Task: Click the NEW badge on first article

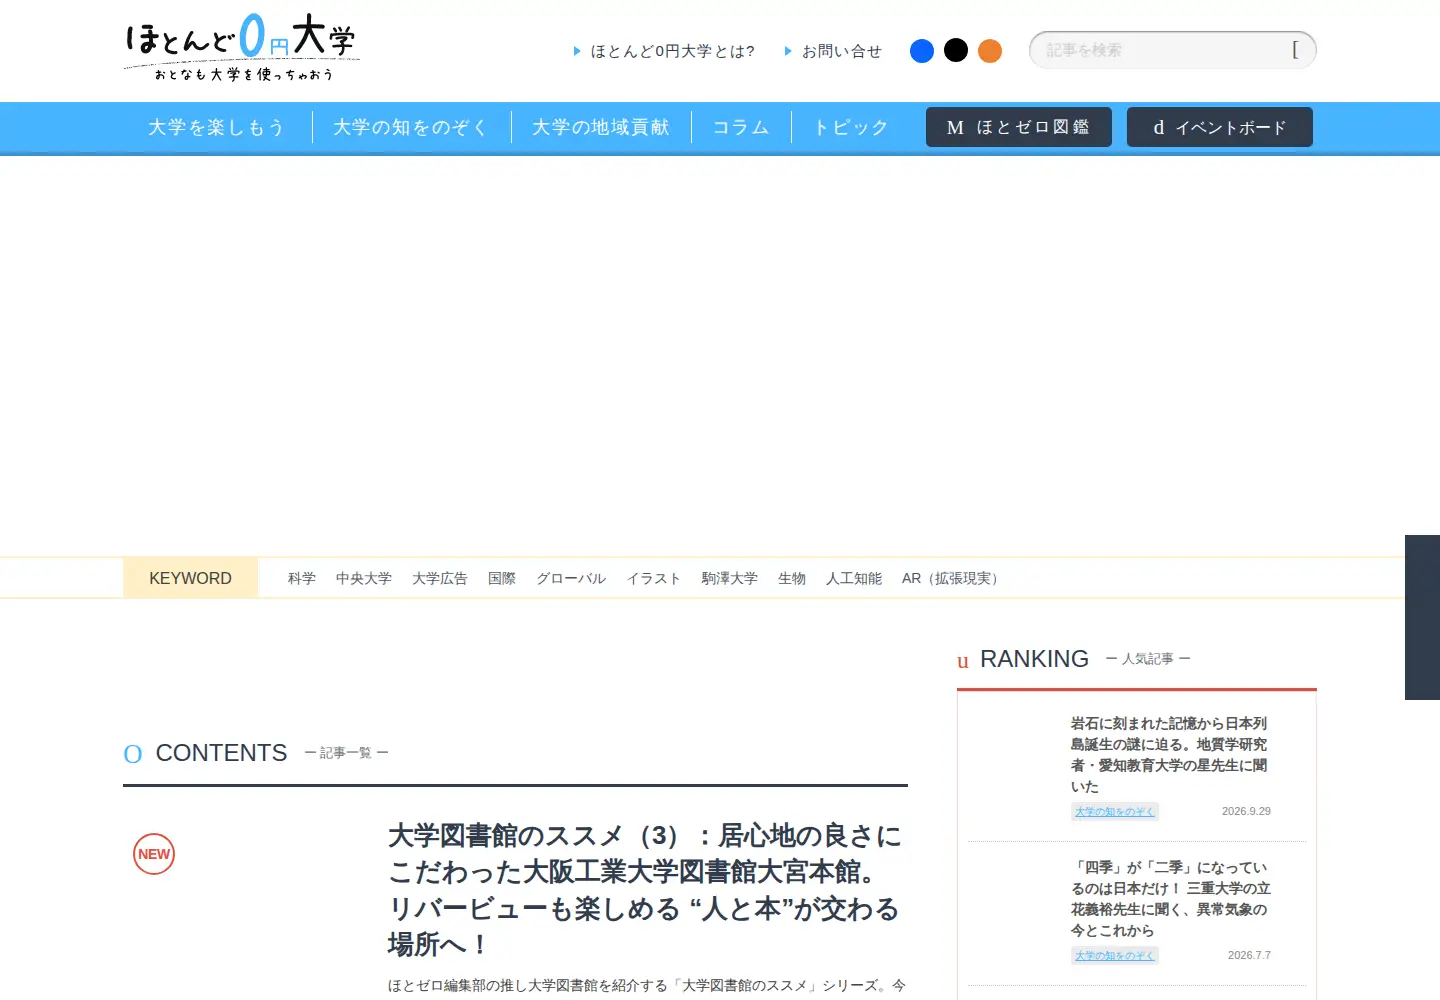Action: (154, 854)
